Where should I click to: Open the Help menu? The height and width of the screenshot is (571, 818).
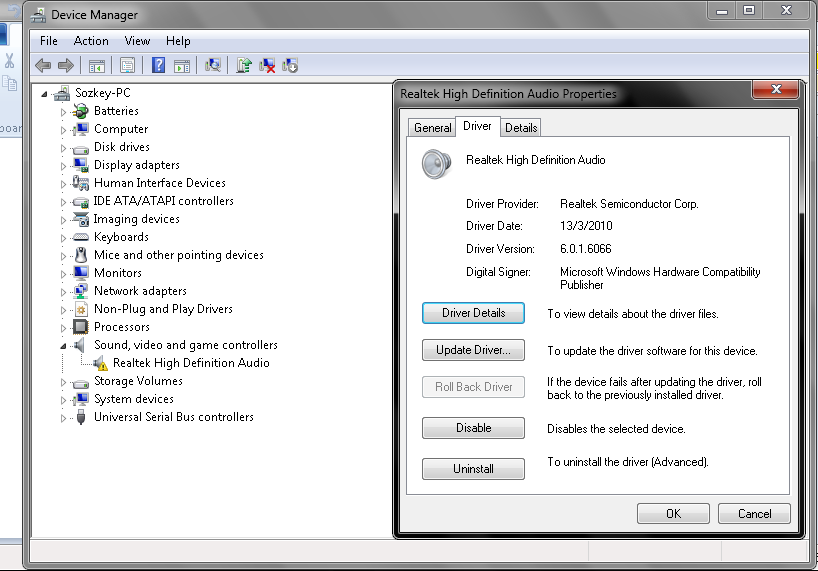178,41
